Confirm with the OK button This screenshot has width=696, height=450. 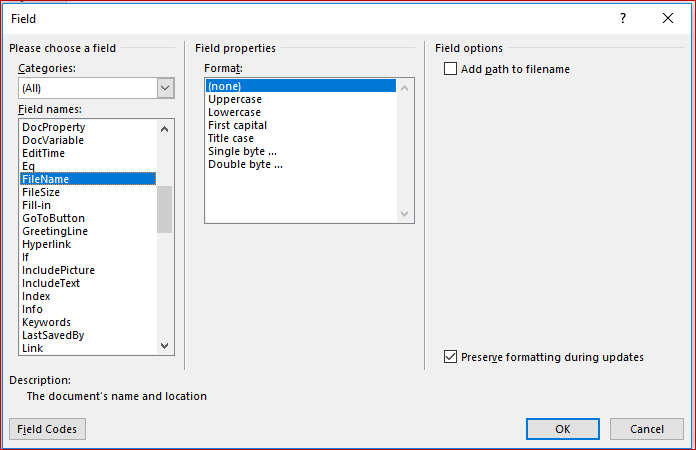[562, 429]
